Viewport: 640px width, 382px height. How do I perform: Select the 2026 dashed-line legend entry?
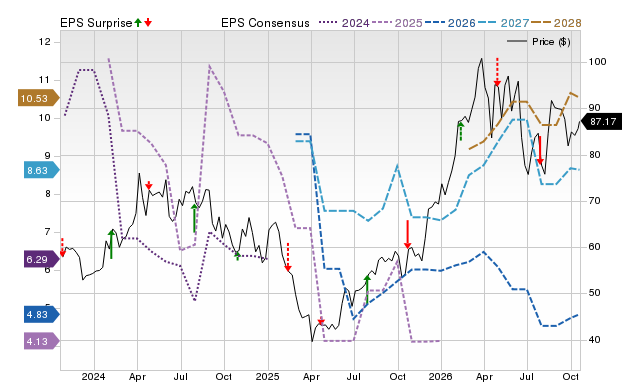click(x=450, y=23)
